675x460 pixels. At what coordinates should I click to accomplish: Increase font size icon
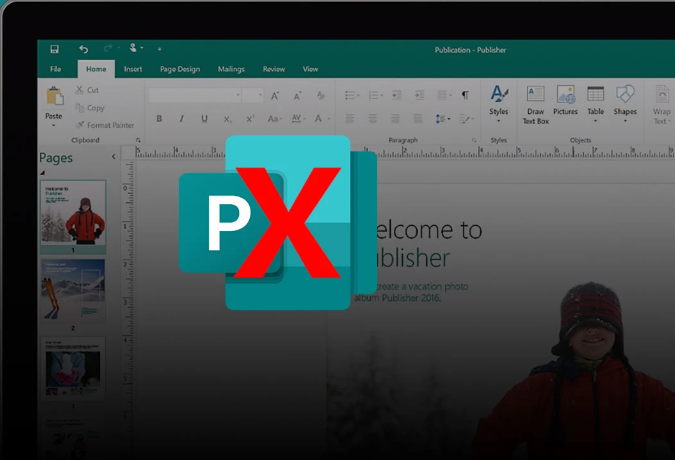[x=275, y=96]
